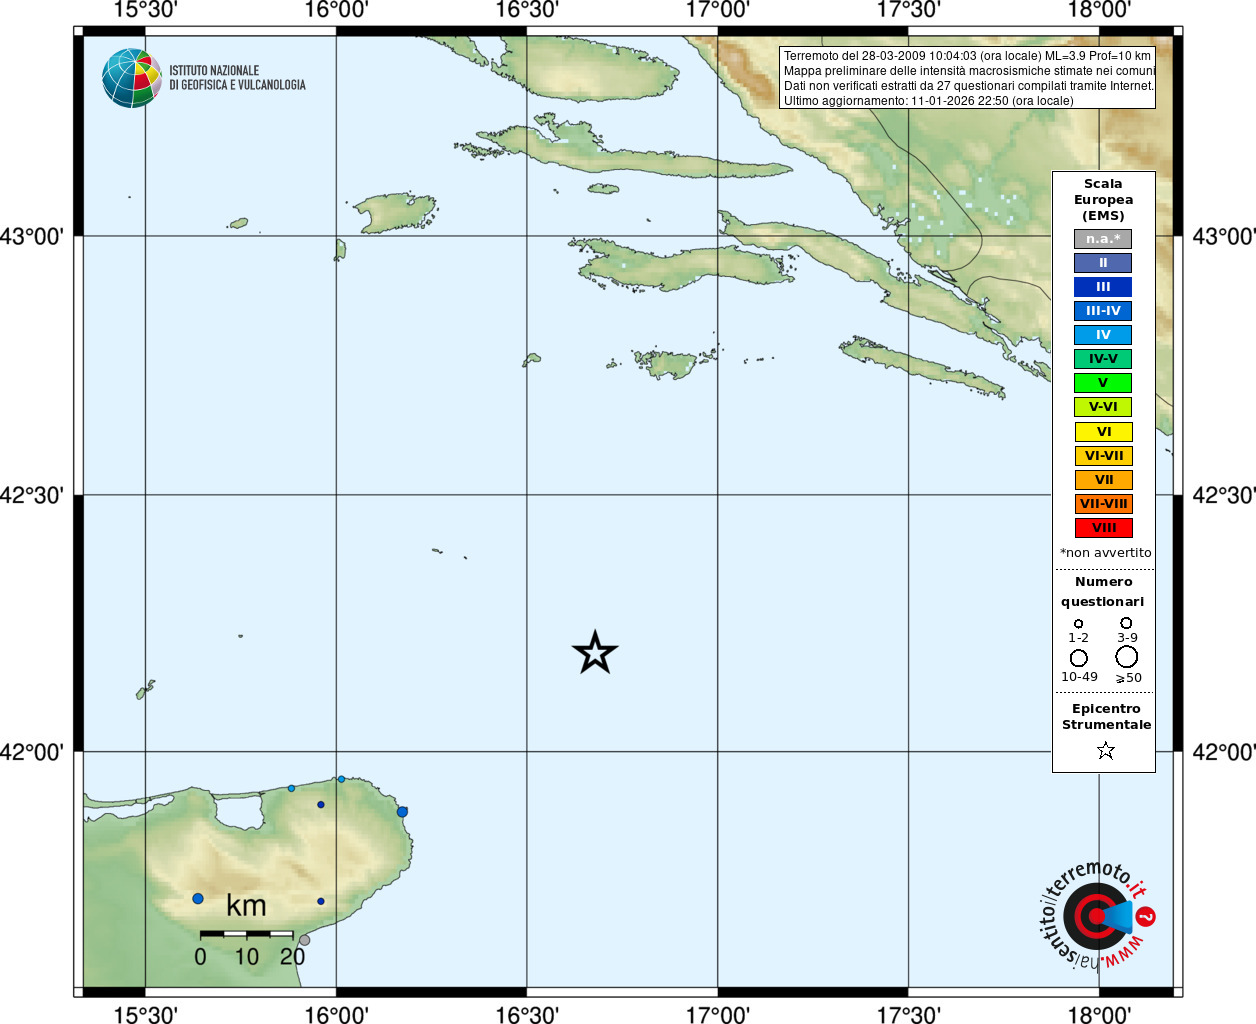This screenshot has height=1024, width=1256.
Task: Click the III-IV legend swatch
Action: click(x=1103, y=311)
